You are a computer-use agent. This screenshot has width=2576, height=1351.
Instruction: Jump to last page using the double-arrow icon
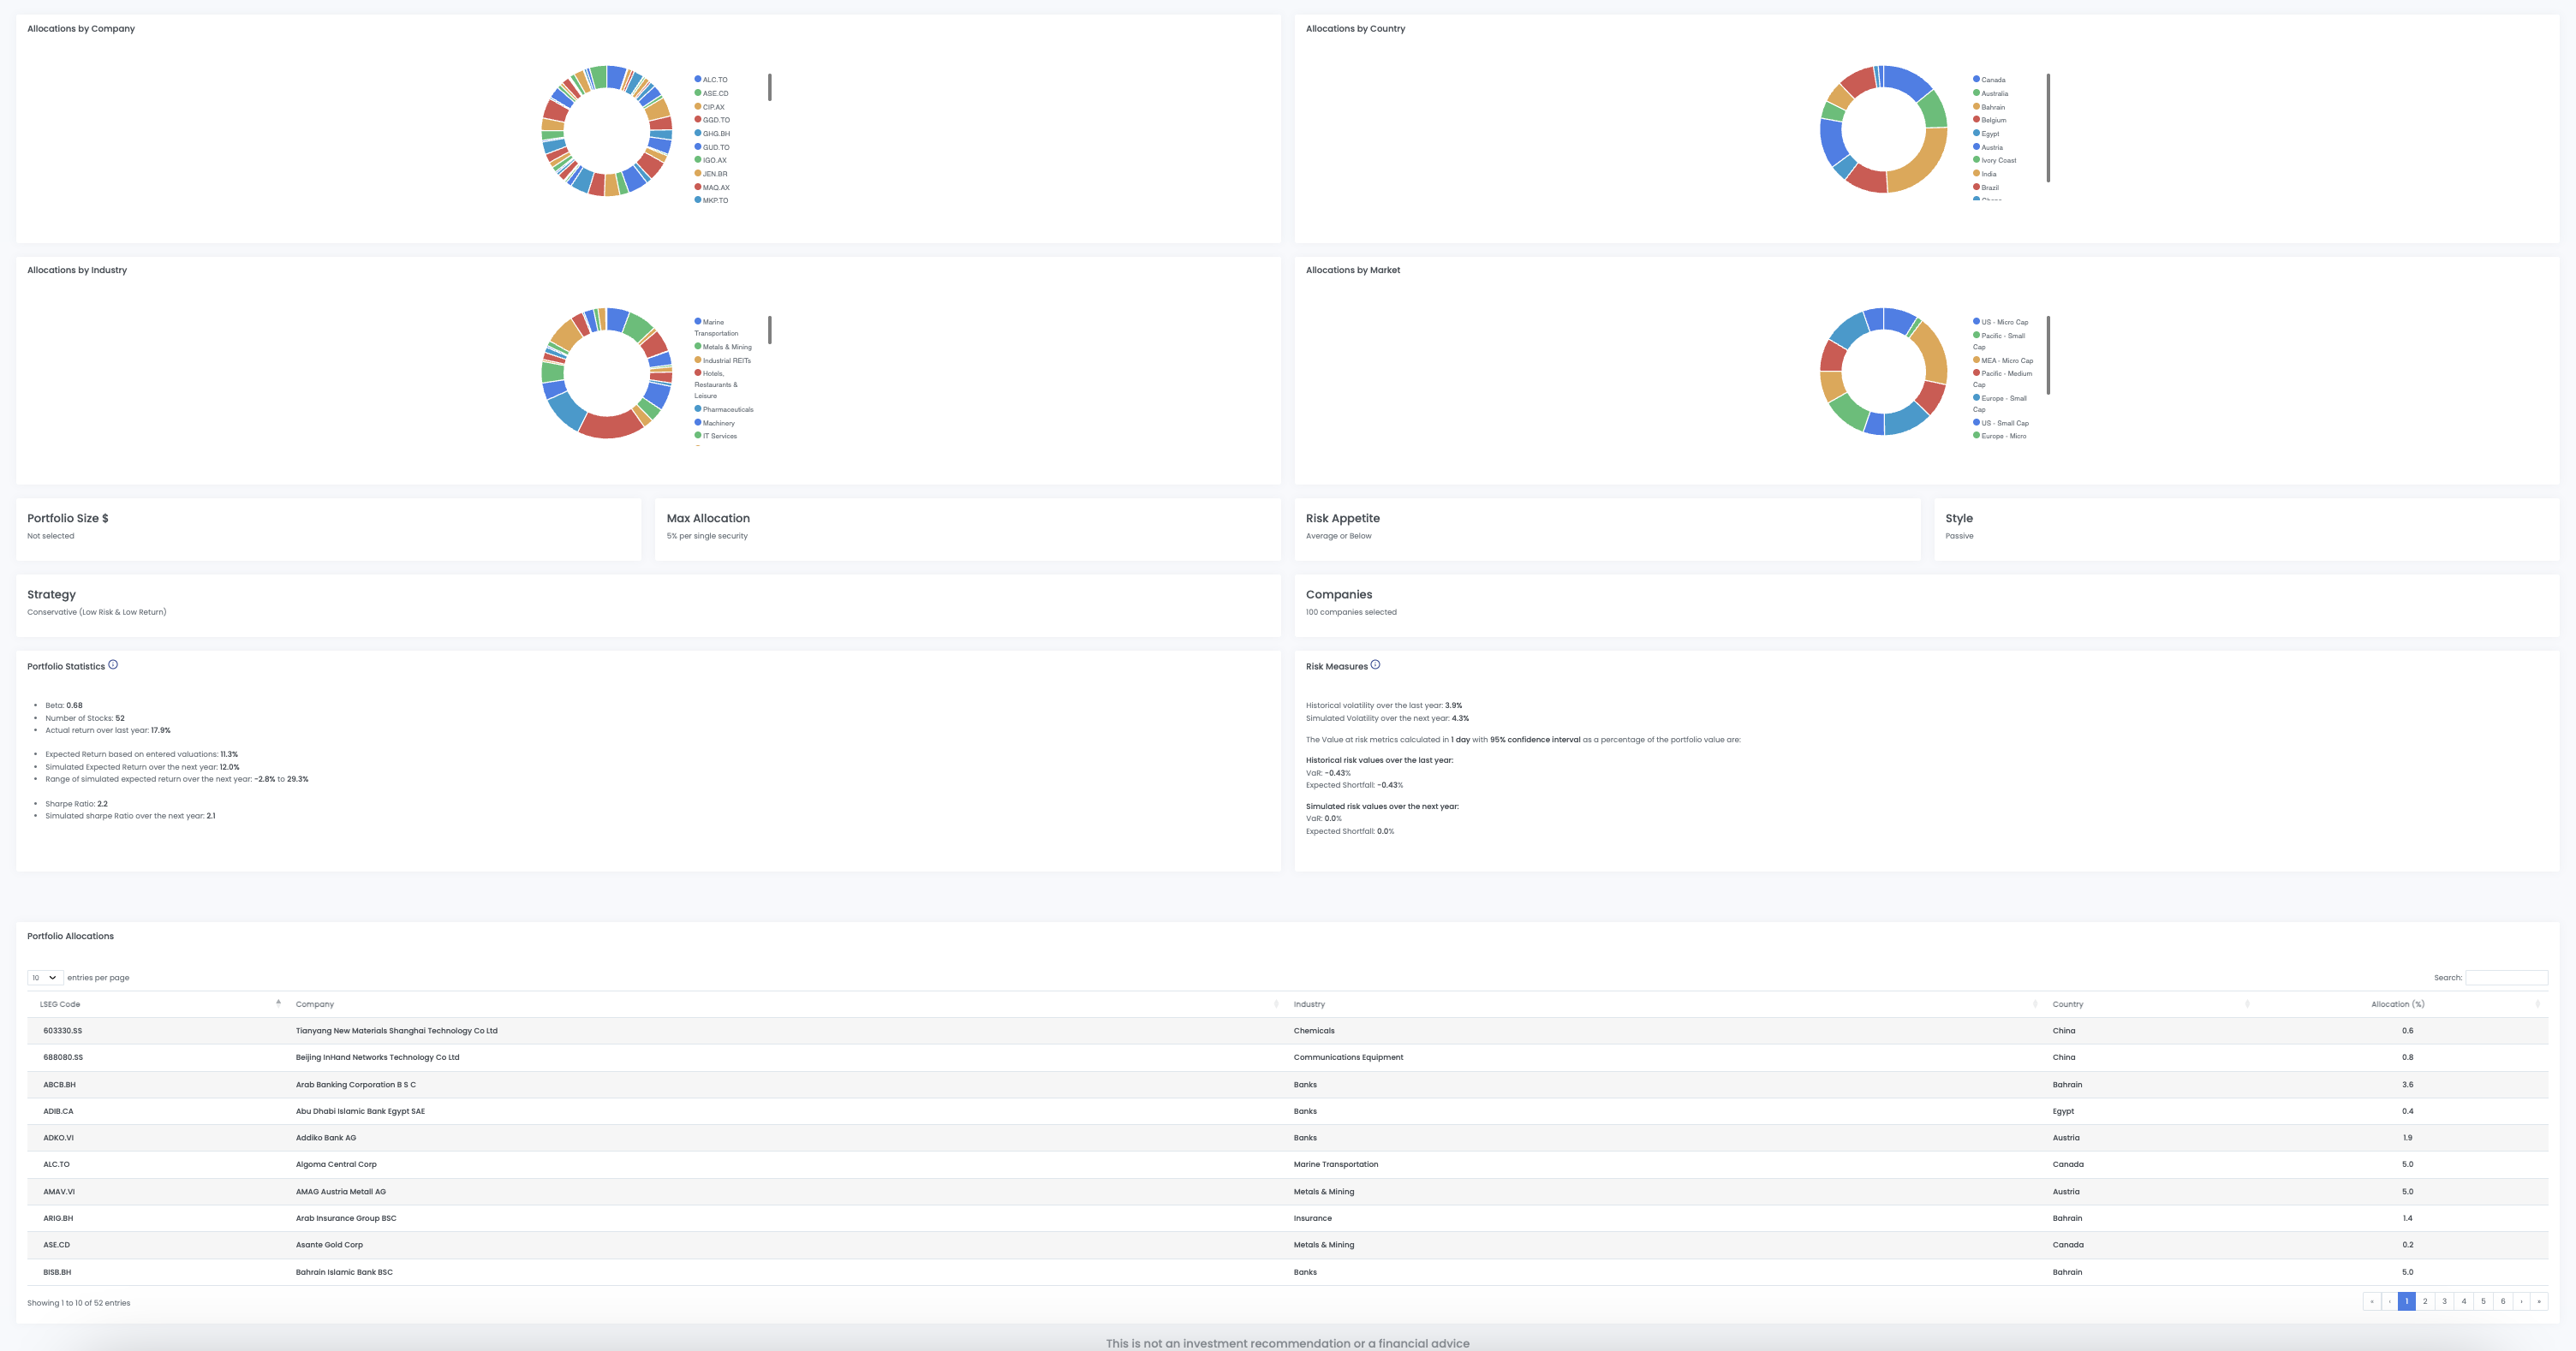coord(2540,1301)
